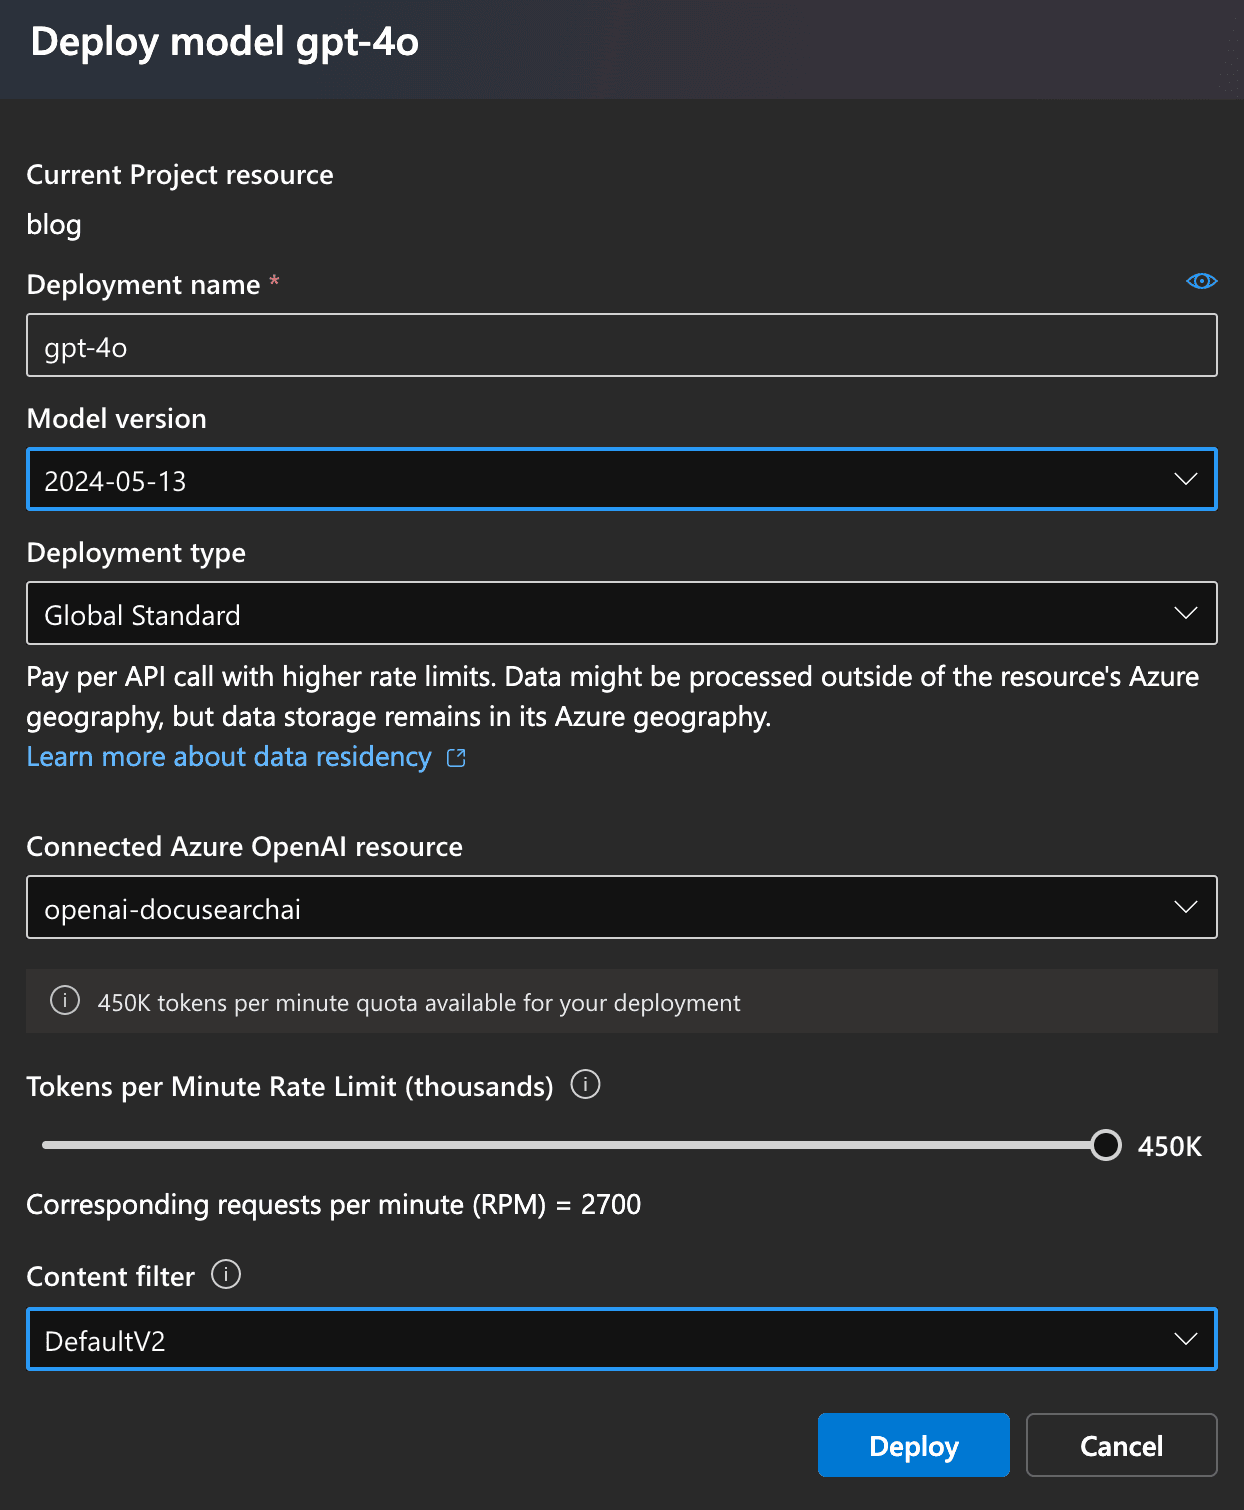
Task: Click the chevron arrow in Content filter field
Action: coord(1185,1340)
